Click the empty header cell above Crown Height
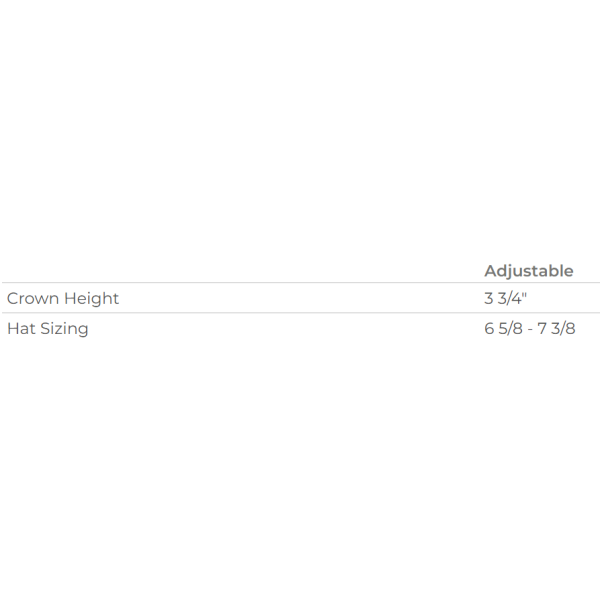Viewport: 600px width, 600px height. click(x=241, y=271)
